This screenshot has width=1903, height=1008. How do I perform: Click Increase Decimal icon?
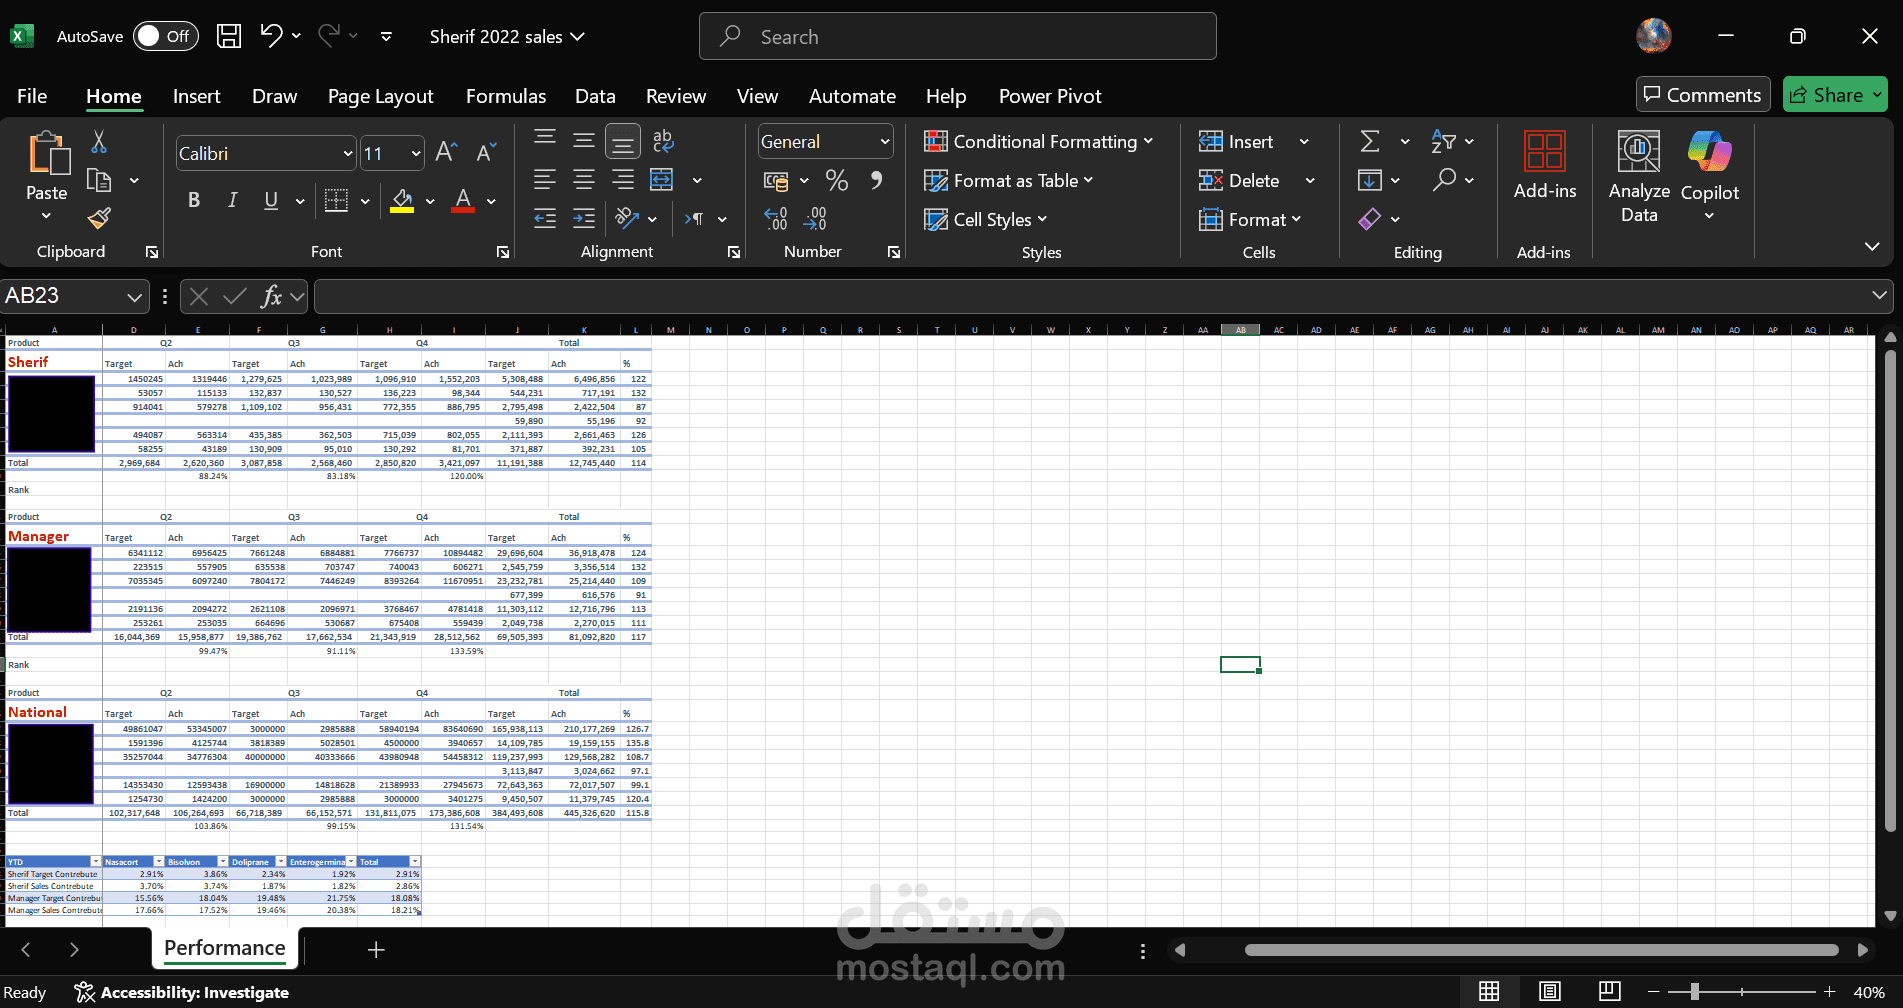[776, 218]
